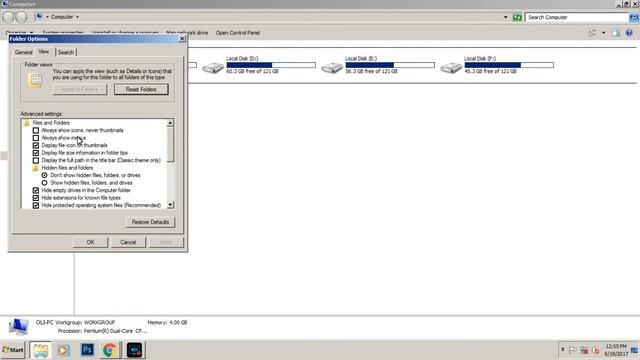
Task: Select the Local Disk (E:) drive icon
Action: (x=332, y=68)
